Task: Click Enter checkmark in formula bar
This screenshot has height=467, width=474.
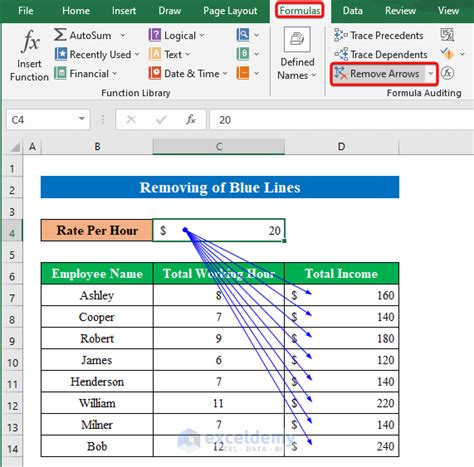Action: pos(161,119)
